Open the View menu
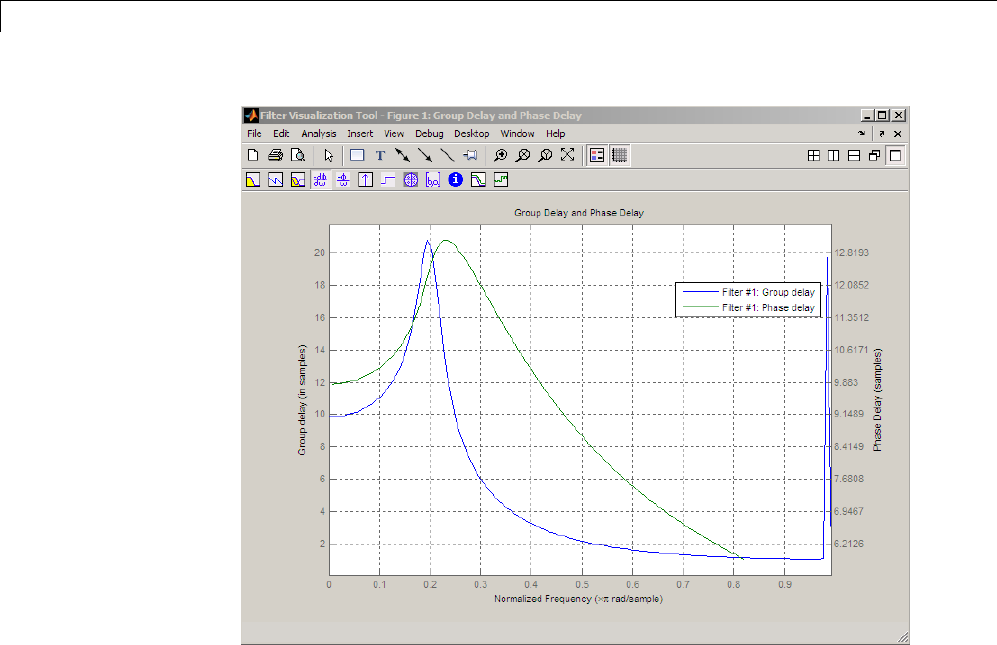 tap(394, 134)
